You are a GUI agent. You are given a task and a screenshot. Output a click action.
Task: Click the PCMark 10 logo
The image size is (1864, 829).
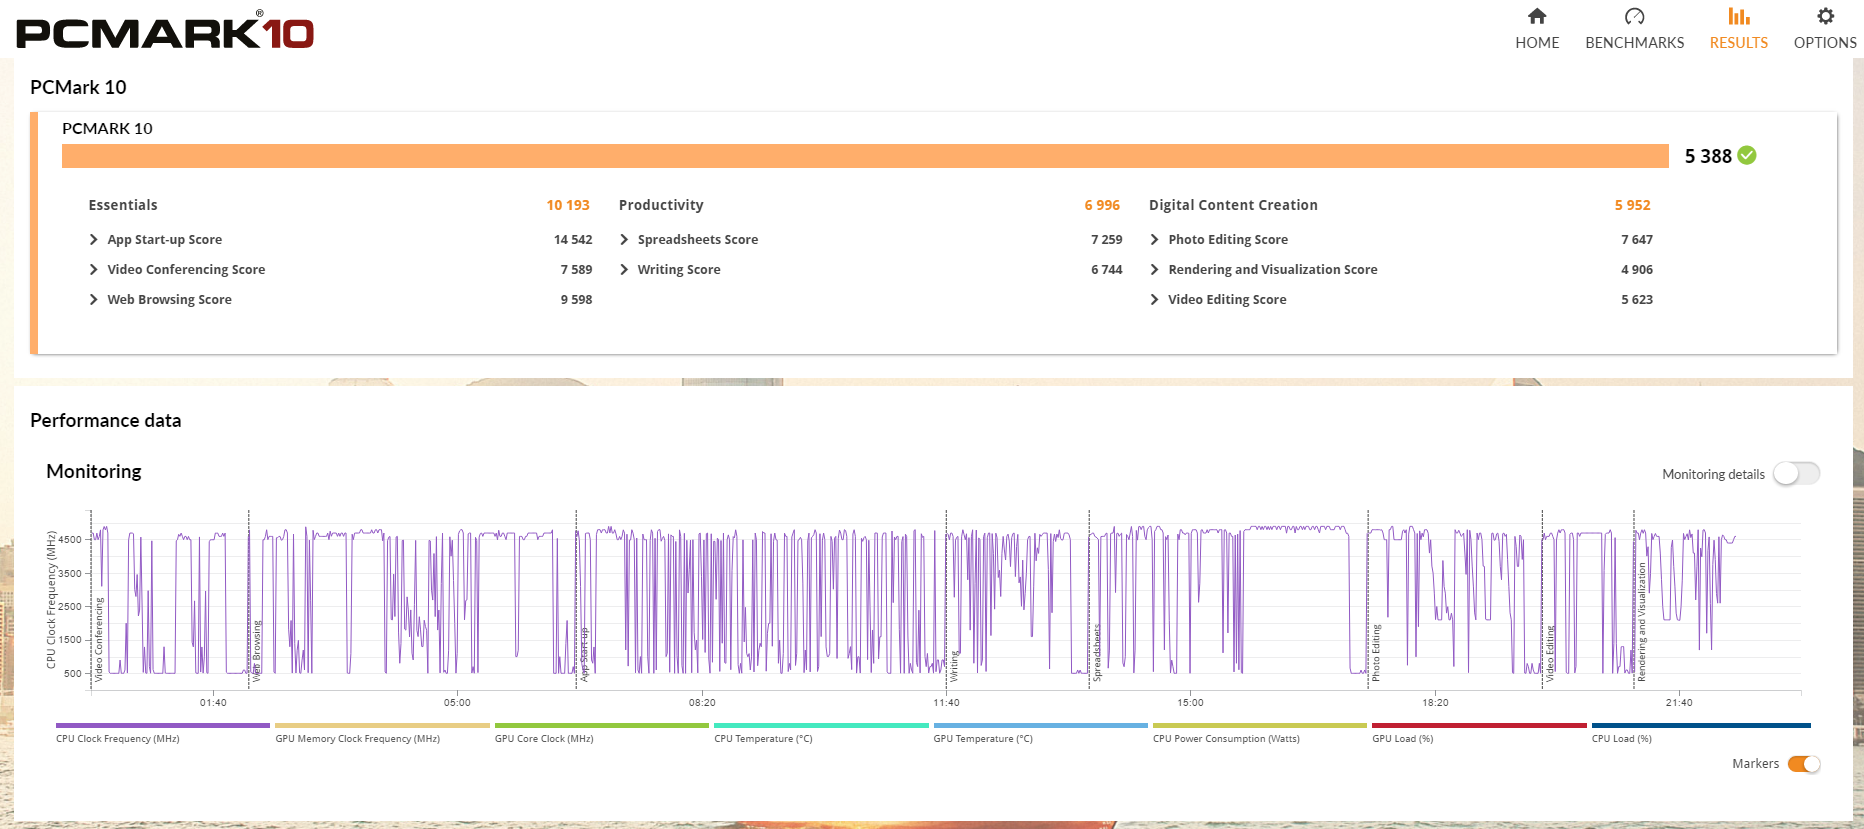[x=165, y=32]
